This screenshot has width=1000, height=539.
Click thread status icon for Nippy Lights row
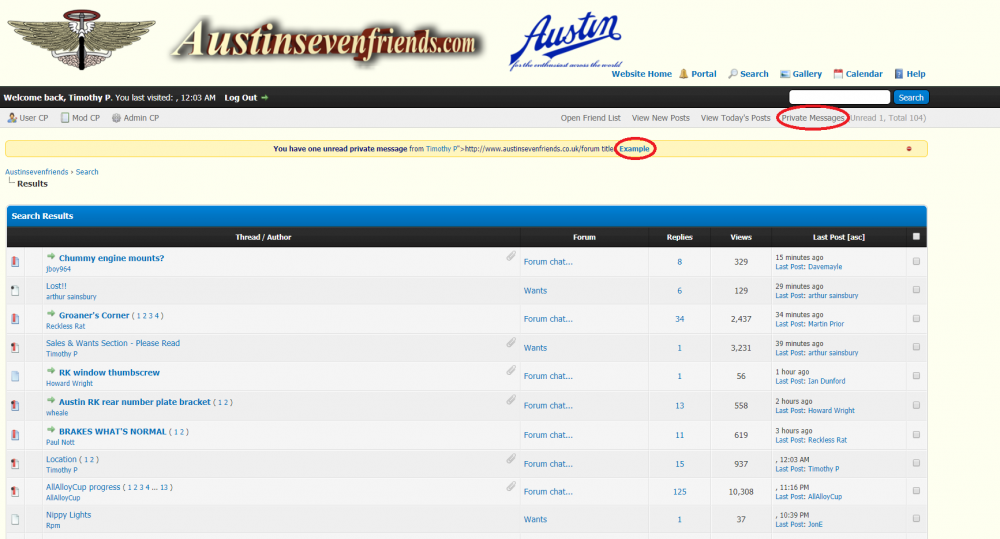coord(15,519)
